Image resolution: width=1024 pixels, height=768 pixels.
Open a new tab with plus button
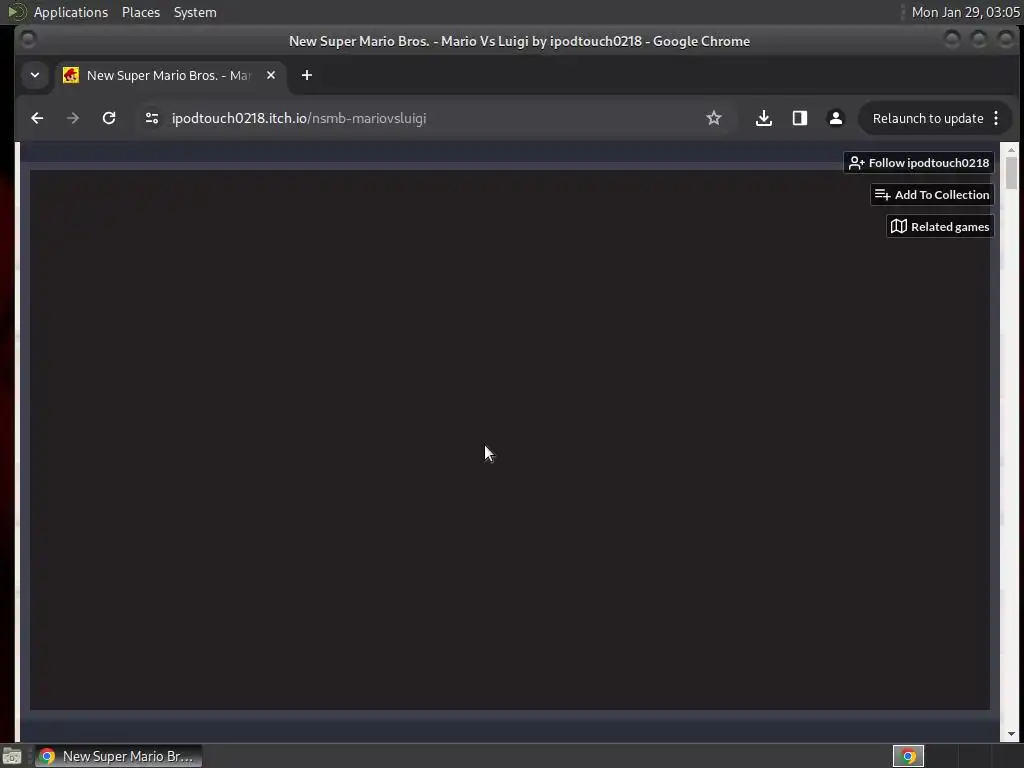306,75
